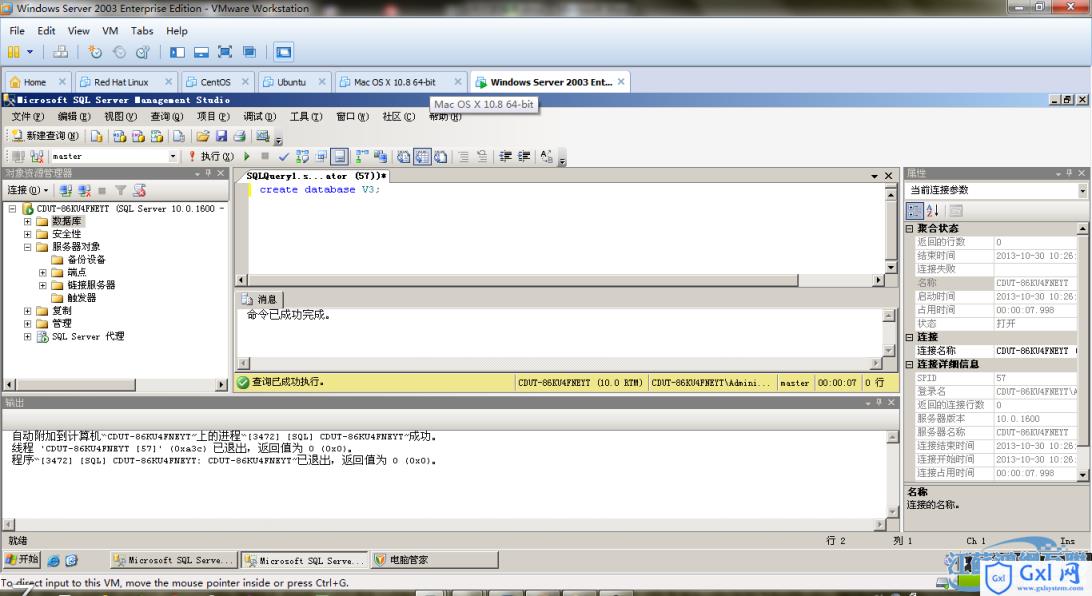Open the VMware VM menu

pos(109,31)
